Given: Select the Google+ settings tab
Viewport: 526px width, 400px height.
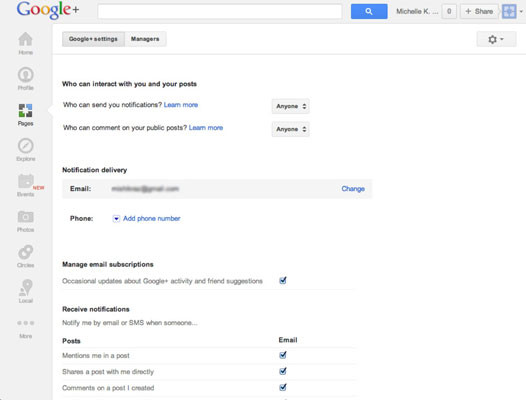Looking at the screenshot, I should pos(93,39).
